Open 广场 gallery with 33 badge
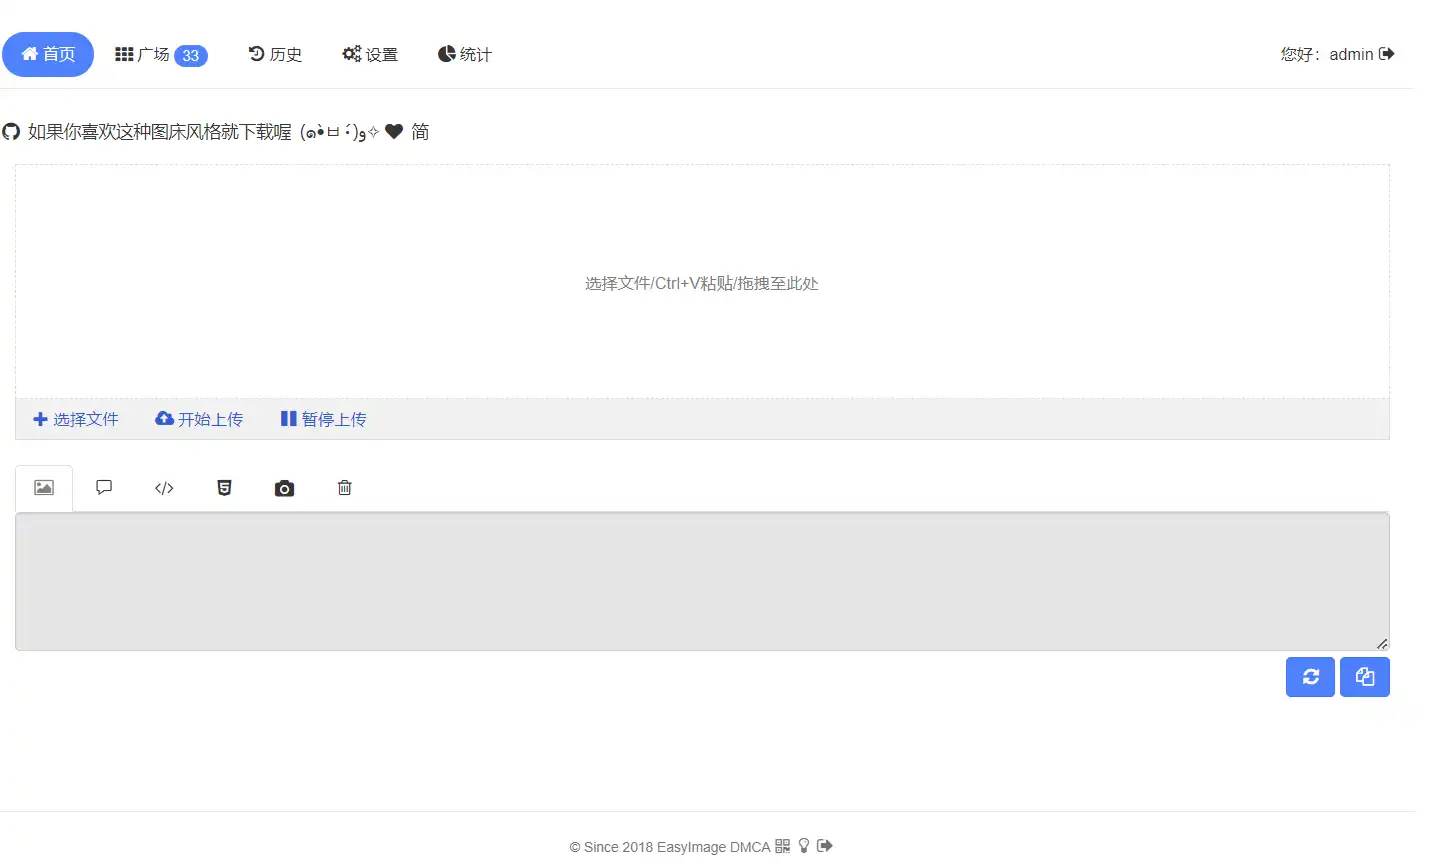 pyautogui.click(x=160, y=54)
